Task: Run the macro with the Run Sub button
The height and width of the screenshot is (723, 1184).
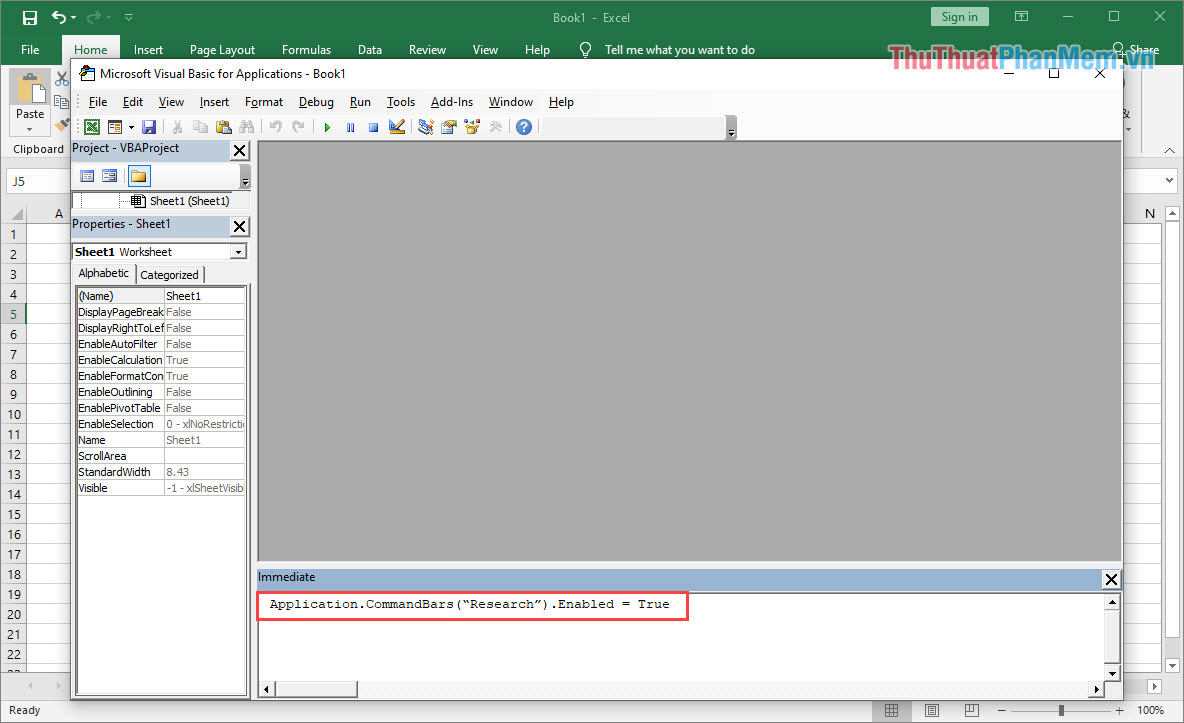Action: (x=328, y=126)
